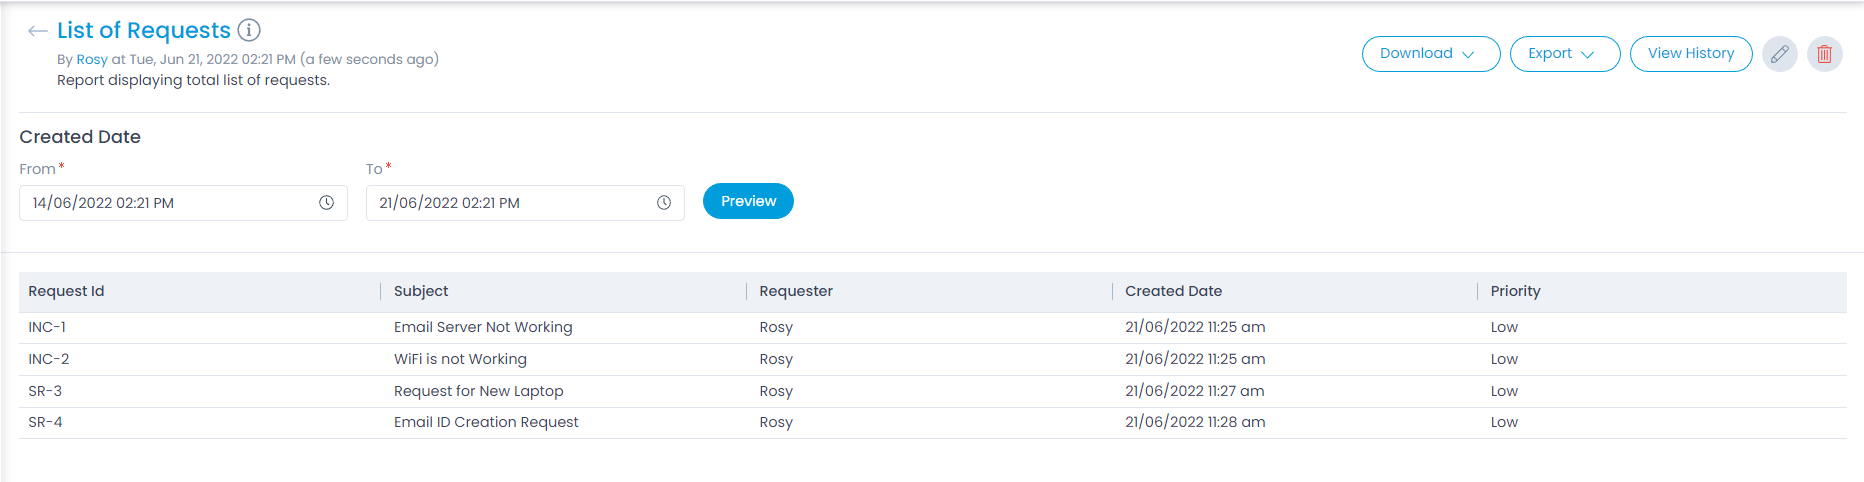Click the pencil edit report icon
This screenshot has height=482, width=1864.
pos(1779,54)
